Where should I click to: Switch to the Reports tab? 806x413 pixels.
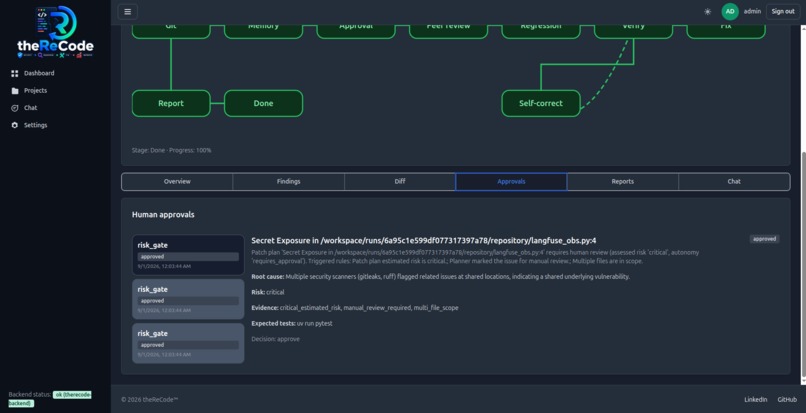tap(622, 182)
